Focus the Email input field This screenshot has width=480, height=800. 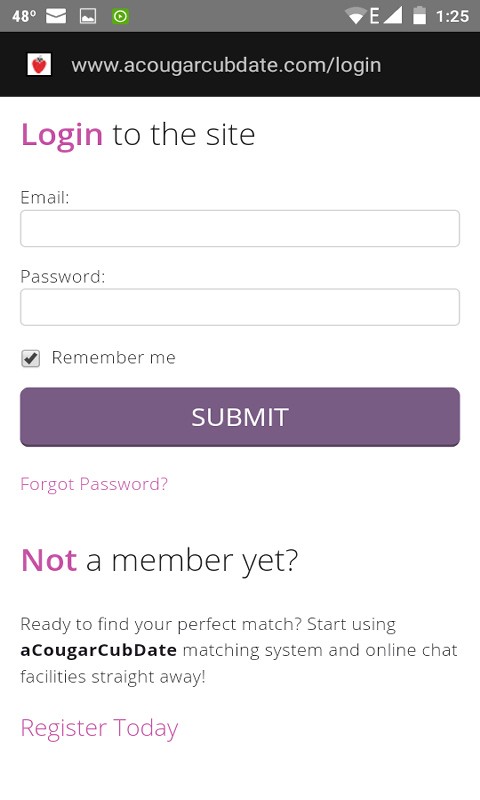[240, 228]
